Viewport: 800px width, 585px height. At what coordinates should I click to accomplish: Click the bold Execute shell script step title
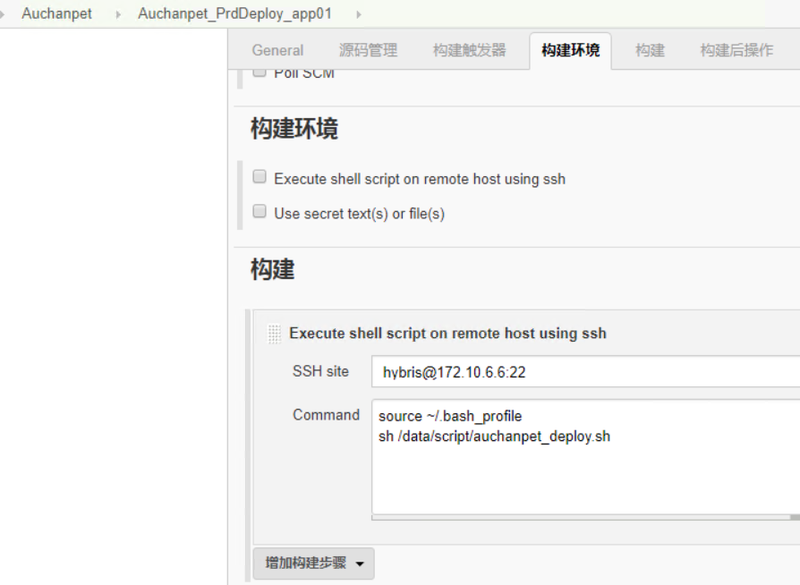coord(447,334)
